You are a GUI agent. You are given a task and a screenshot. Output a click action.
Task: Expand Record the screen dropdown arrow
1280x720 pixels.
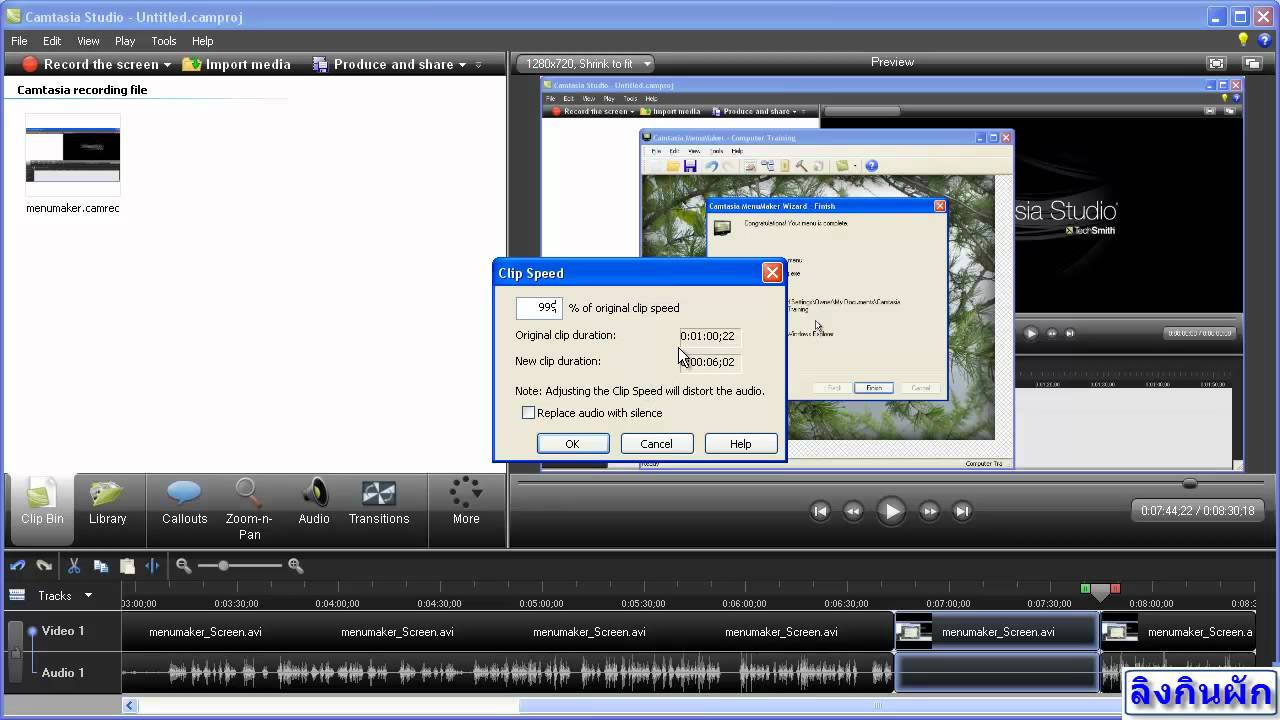tap(167, 65)
